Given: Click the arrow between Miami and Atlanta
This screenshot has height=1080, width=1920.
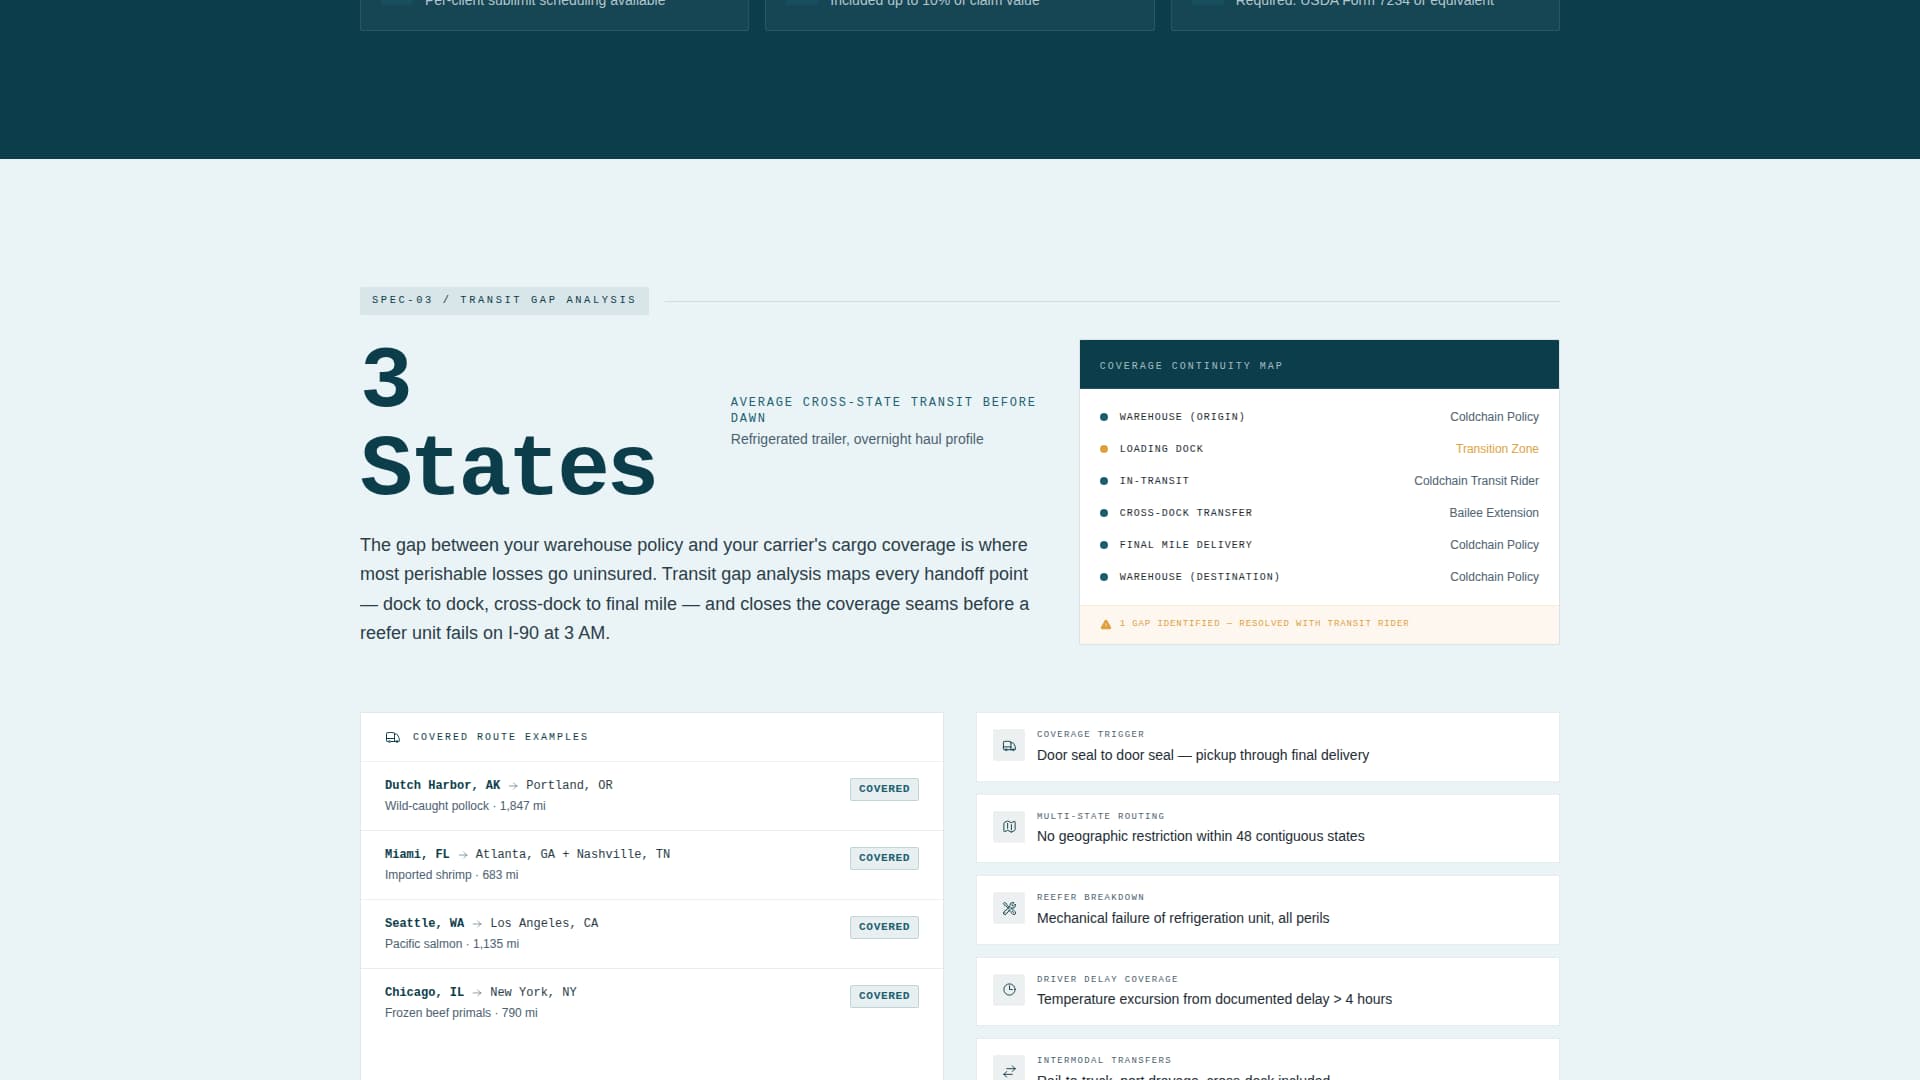Looking at the screenshot, I should pyautogui.click(x=463, y=855).
